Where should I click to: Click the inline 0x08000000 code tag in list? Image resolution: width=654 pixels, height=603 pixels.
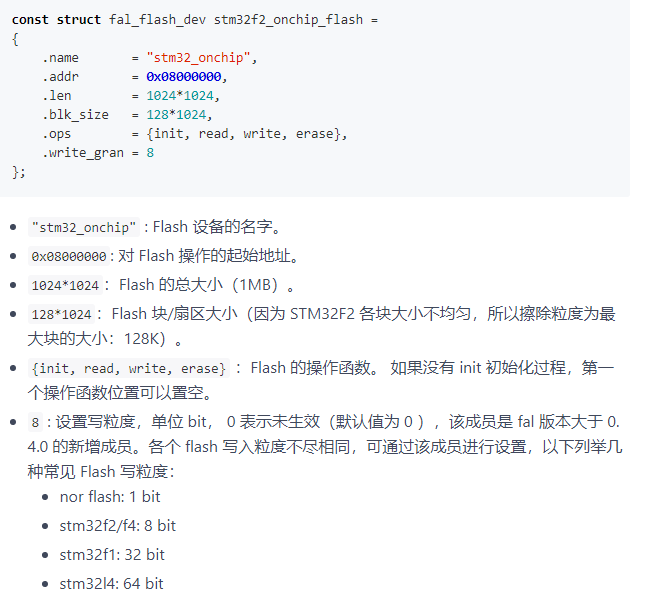pyautogui.click(x=69, y=256)
